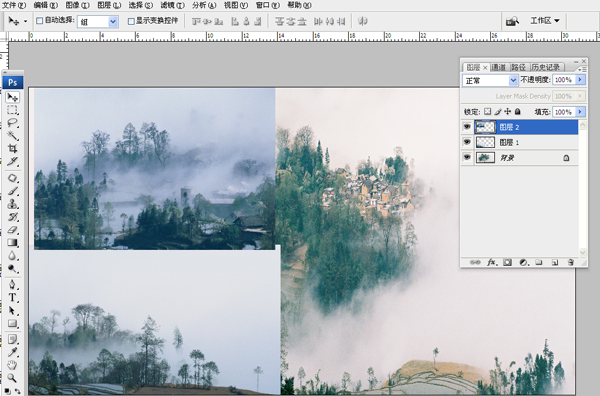The image size is (600, 396).
Task: Switch to the 通道 tab
Action: click(x=499, y=67)
